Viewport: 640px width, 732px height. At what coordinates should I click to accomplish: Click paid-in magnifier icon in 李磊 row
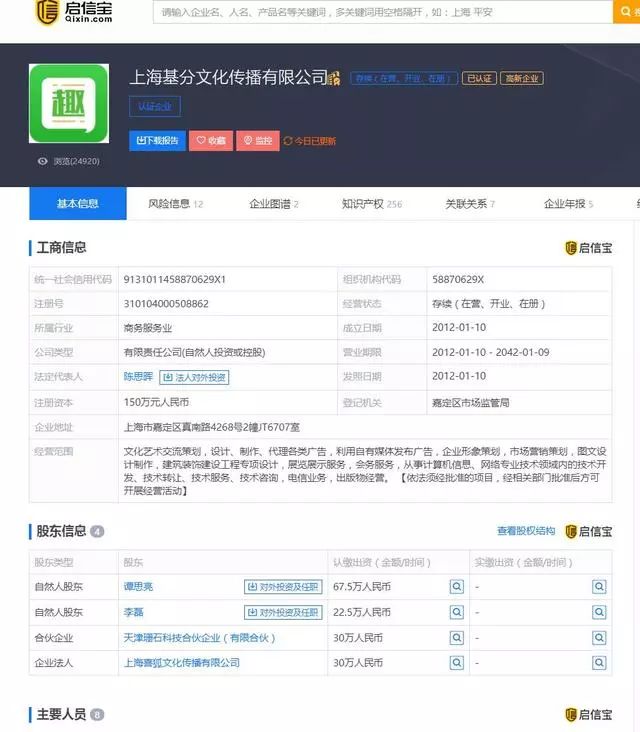pos(599,612)
